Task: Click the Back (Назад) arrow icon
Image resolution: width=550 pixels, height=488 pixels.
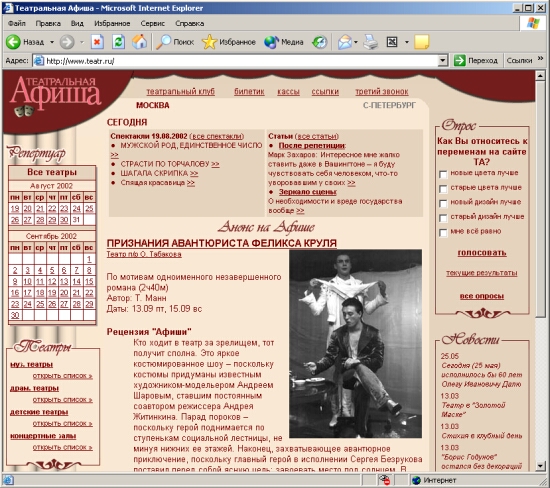Action: point(13,42)
